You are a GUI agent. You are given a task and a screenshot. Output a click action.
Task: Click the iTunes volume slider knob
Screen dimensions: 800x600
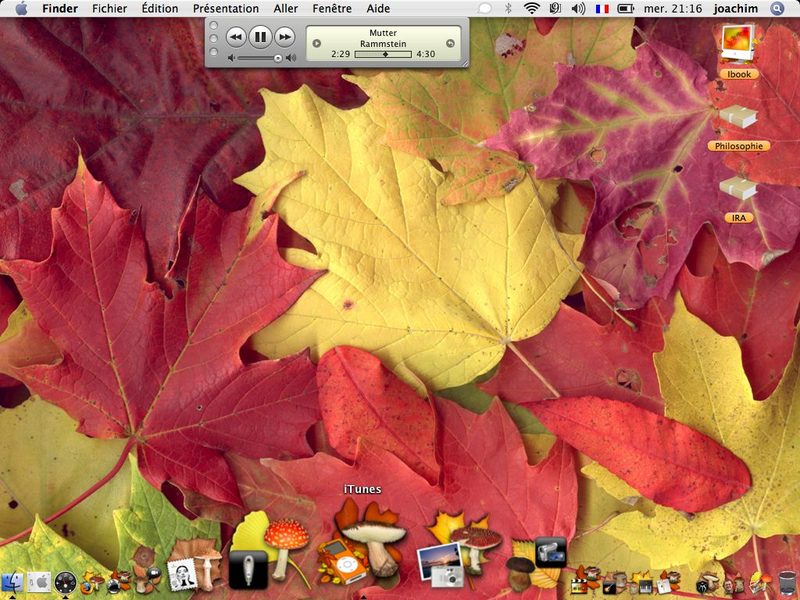point(278,58)
